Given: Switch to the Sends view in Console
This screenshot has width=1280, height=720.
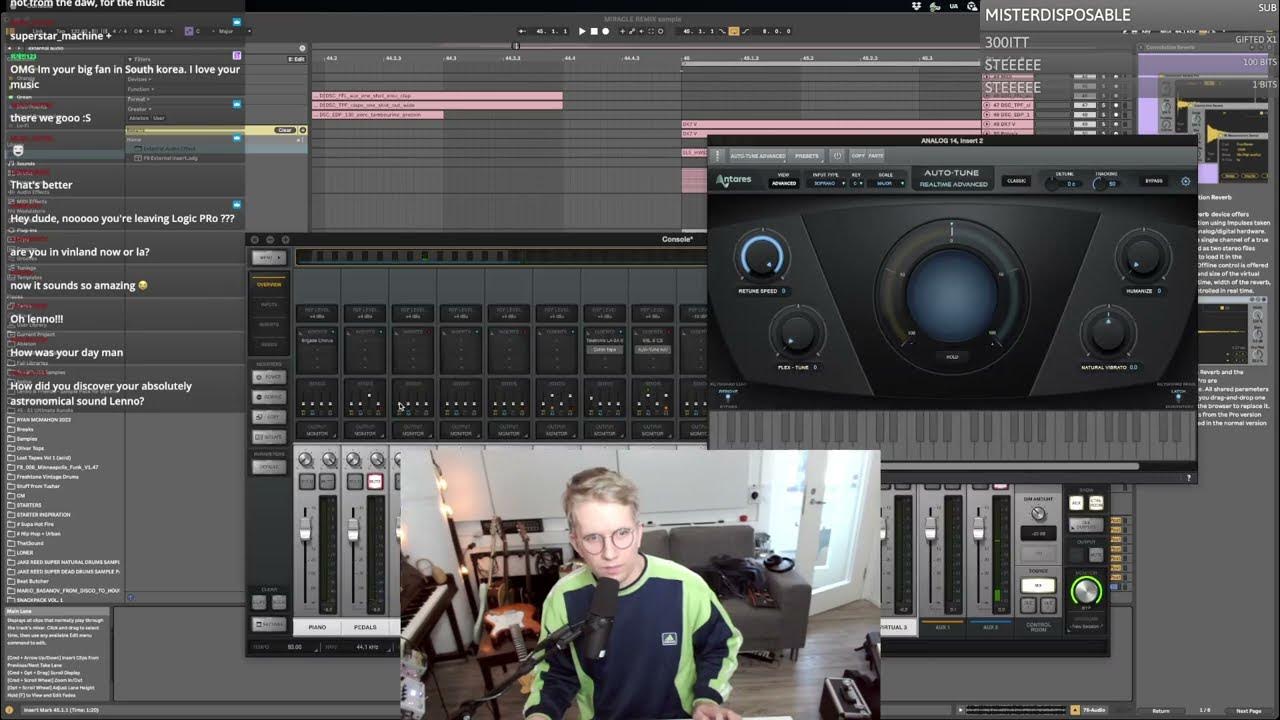Looking at the screenshot, I should (x=269, y=344).
